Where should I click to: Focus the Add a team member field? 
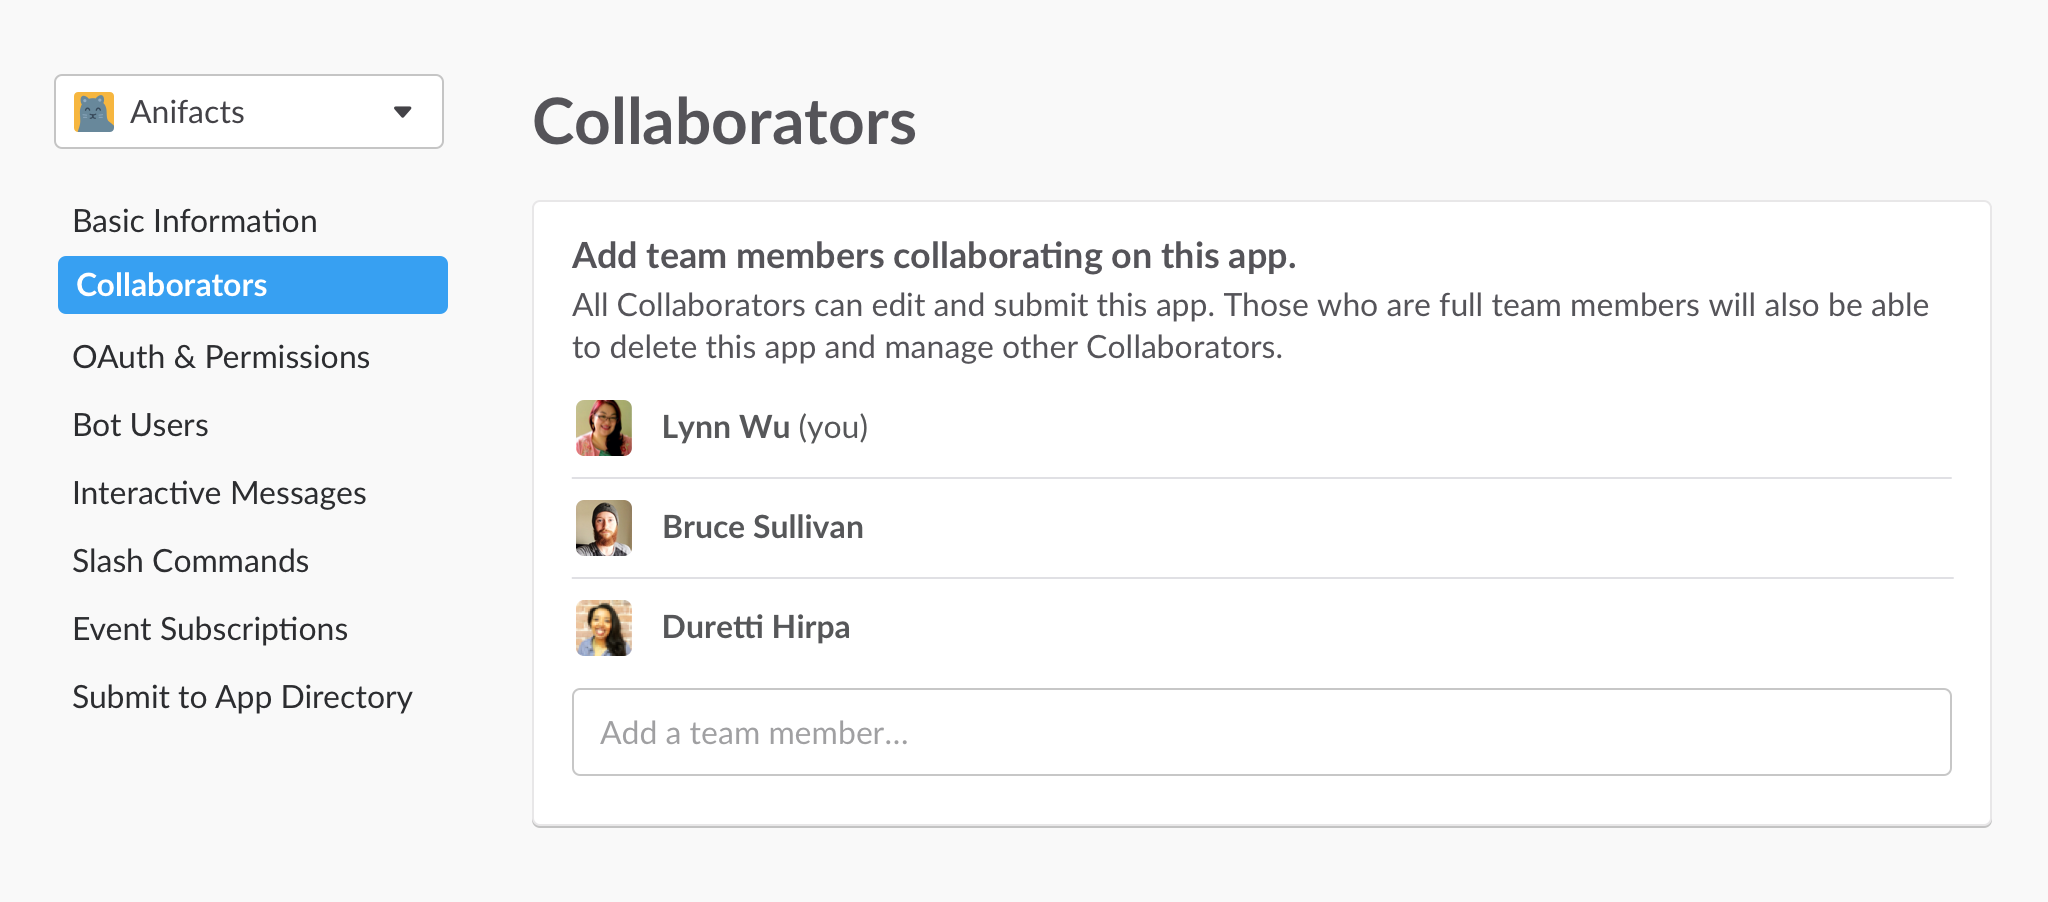point(1262,732)
